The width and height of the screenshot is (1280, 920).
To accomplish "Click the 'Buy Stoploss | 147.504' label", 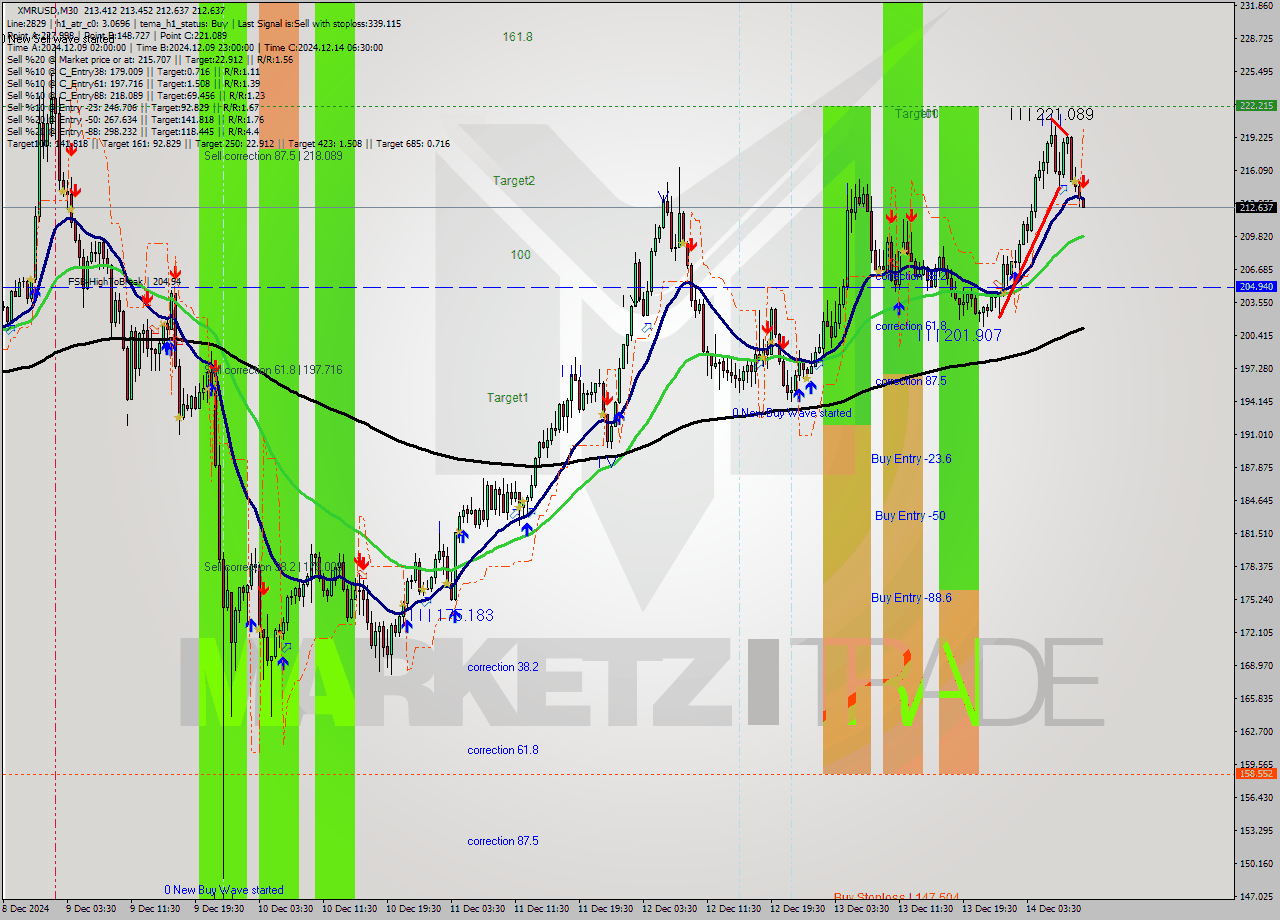I will [x=897, y=897].
